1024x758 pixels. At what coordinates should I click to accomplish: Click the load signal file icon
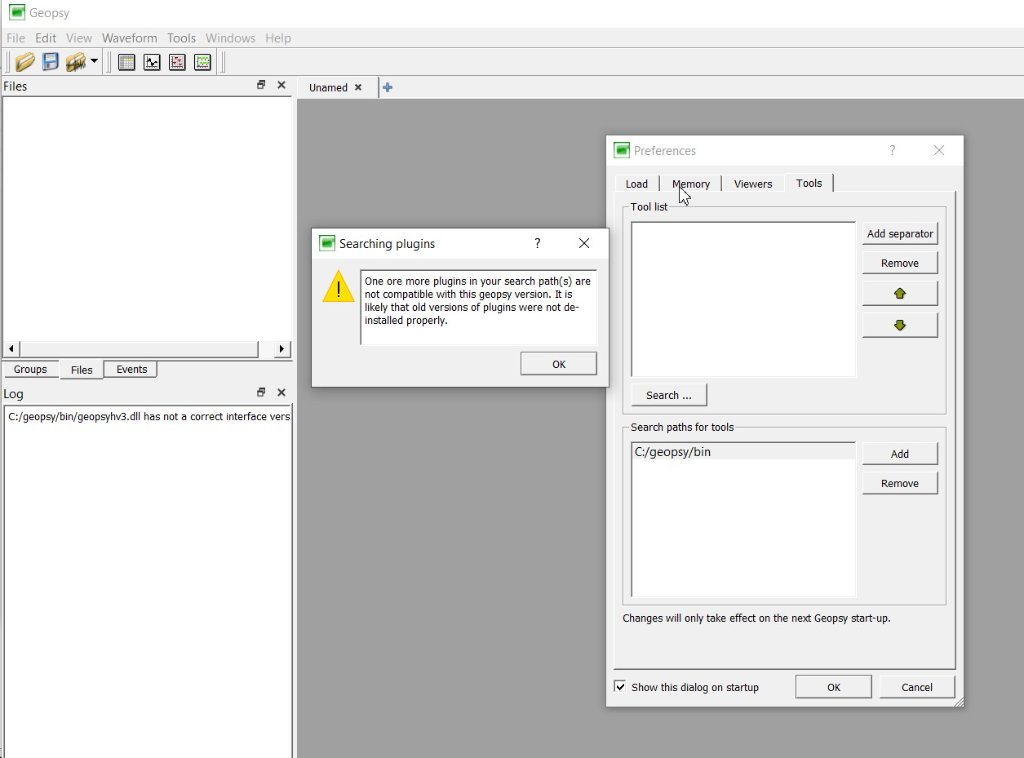(76, 62)
